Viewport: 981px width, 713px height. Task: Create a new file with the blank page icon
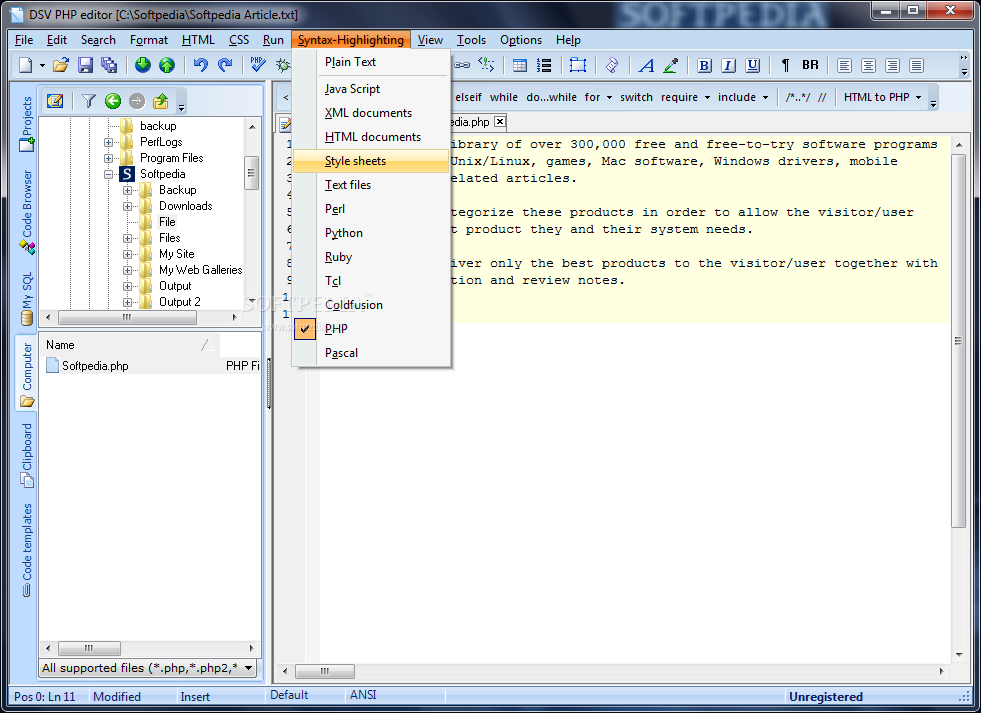tap(26, 65)
